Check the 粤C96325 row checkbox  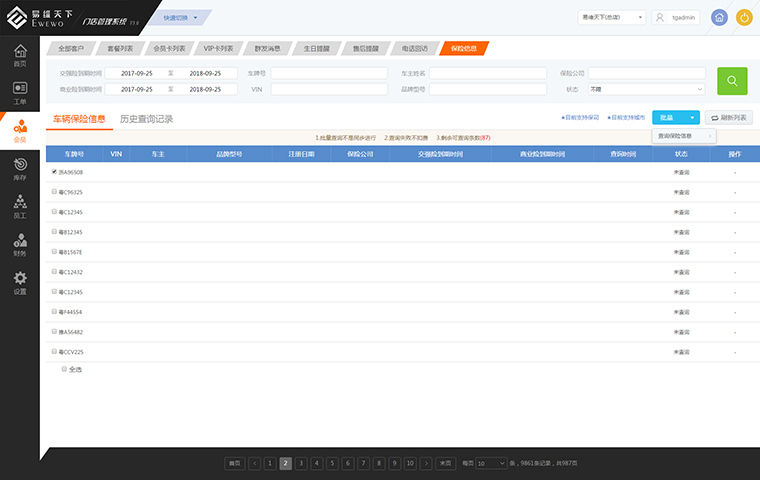pos(54,192)
